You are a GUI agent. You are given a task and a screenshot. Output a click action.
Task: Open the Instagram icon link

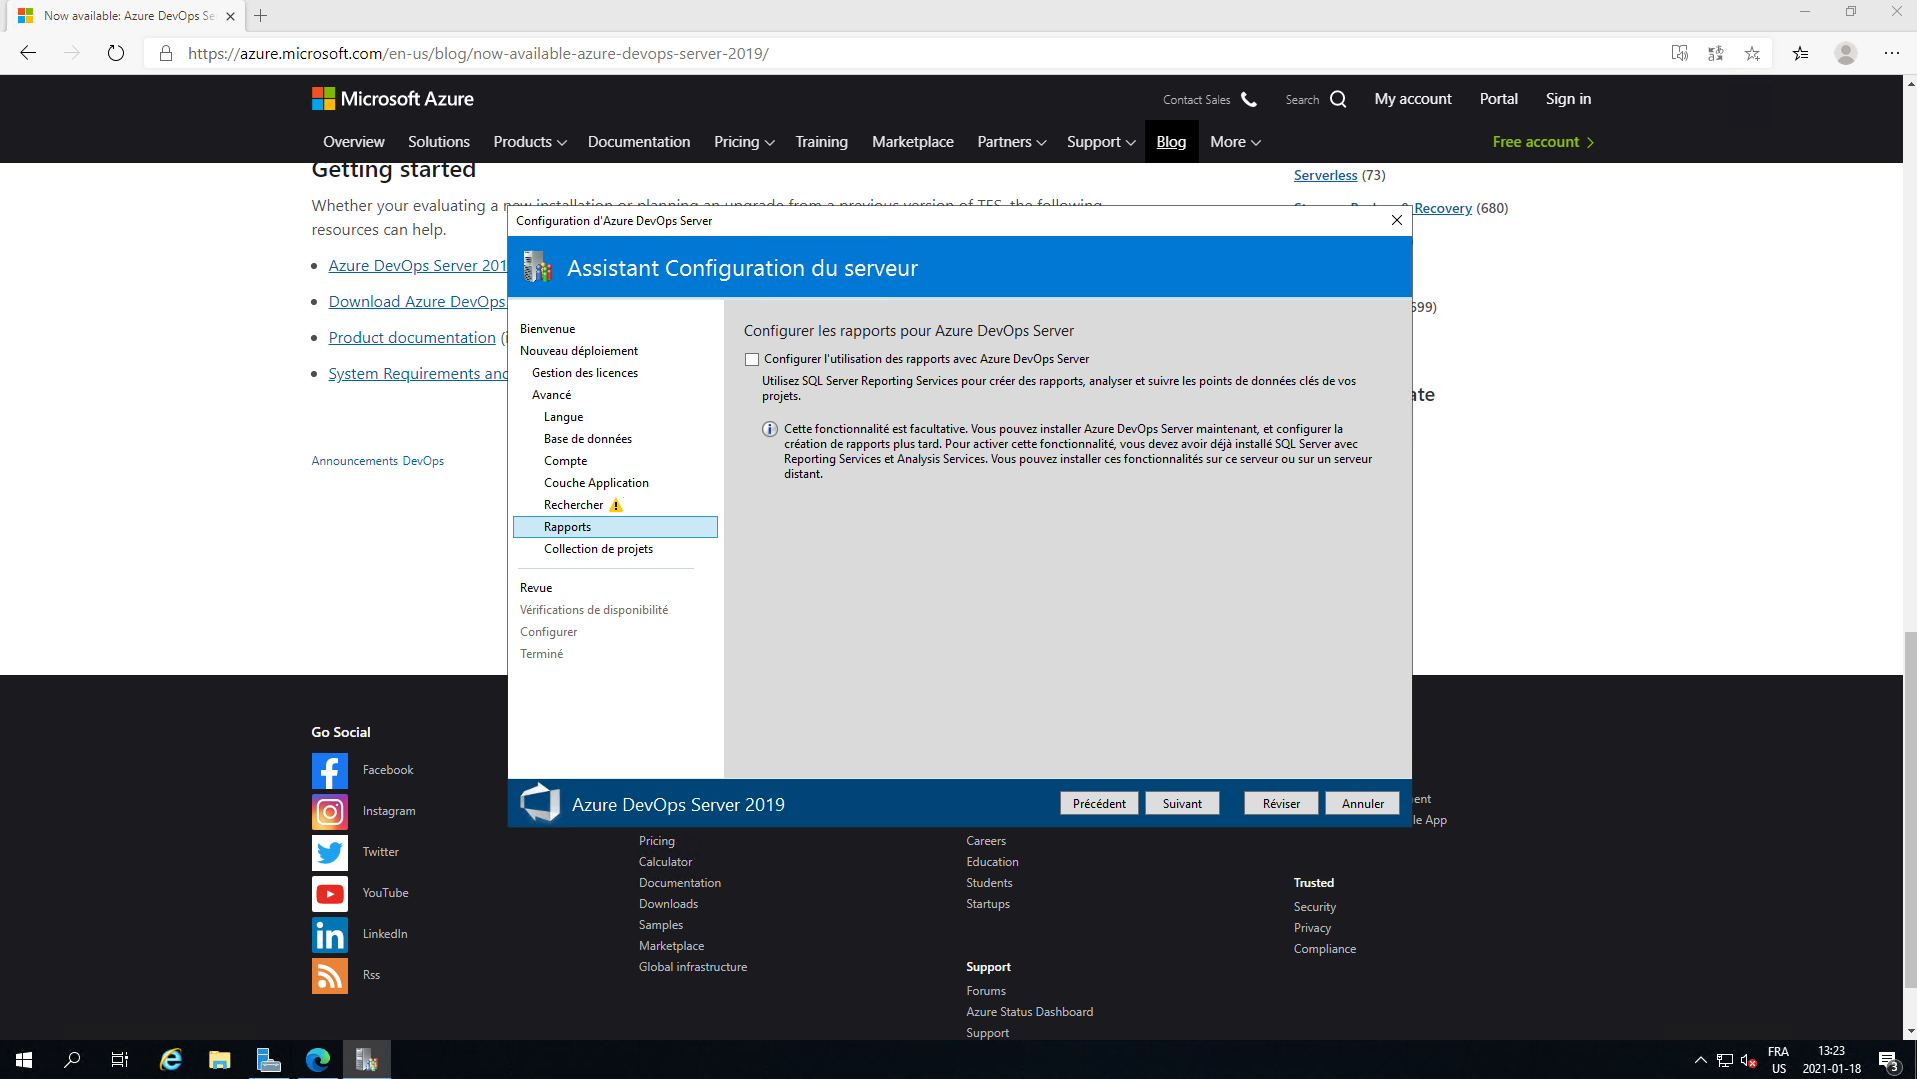329,812
